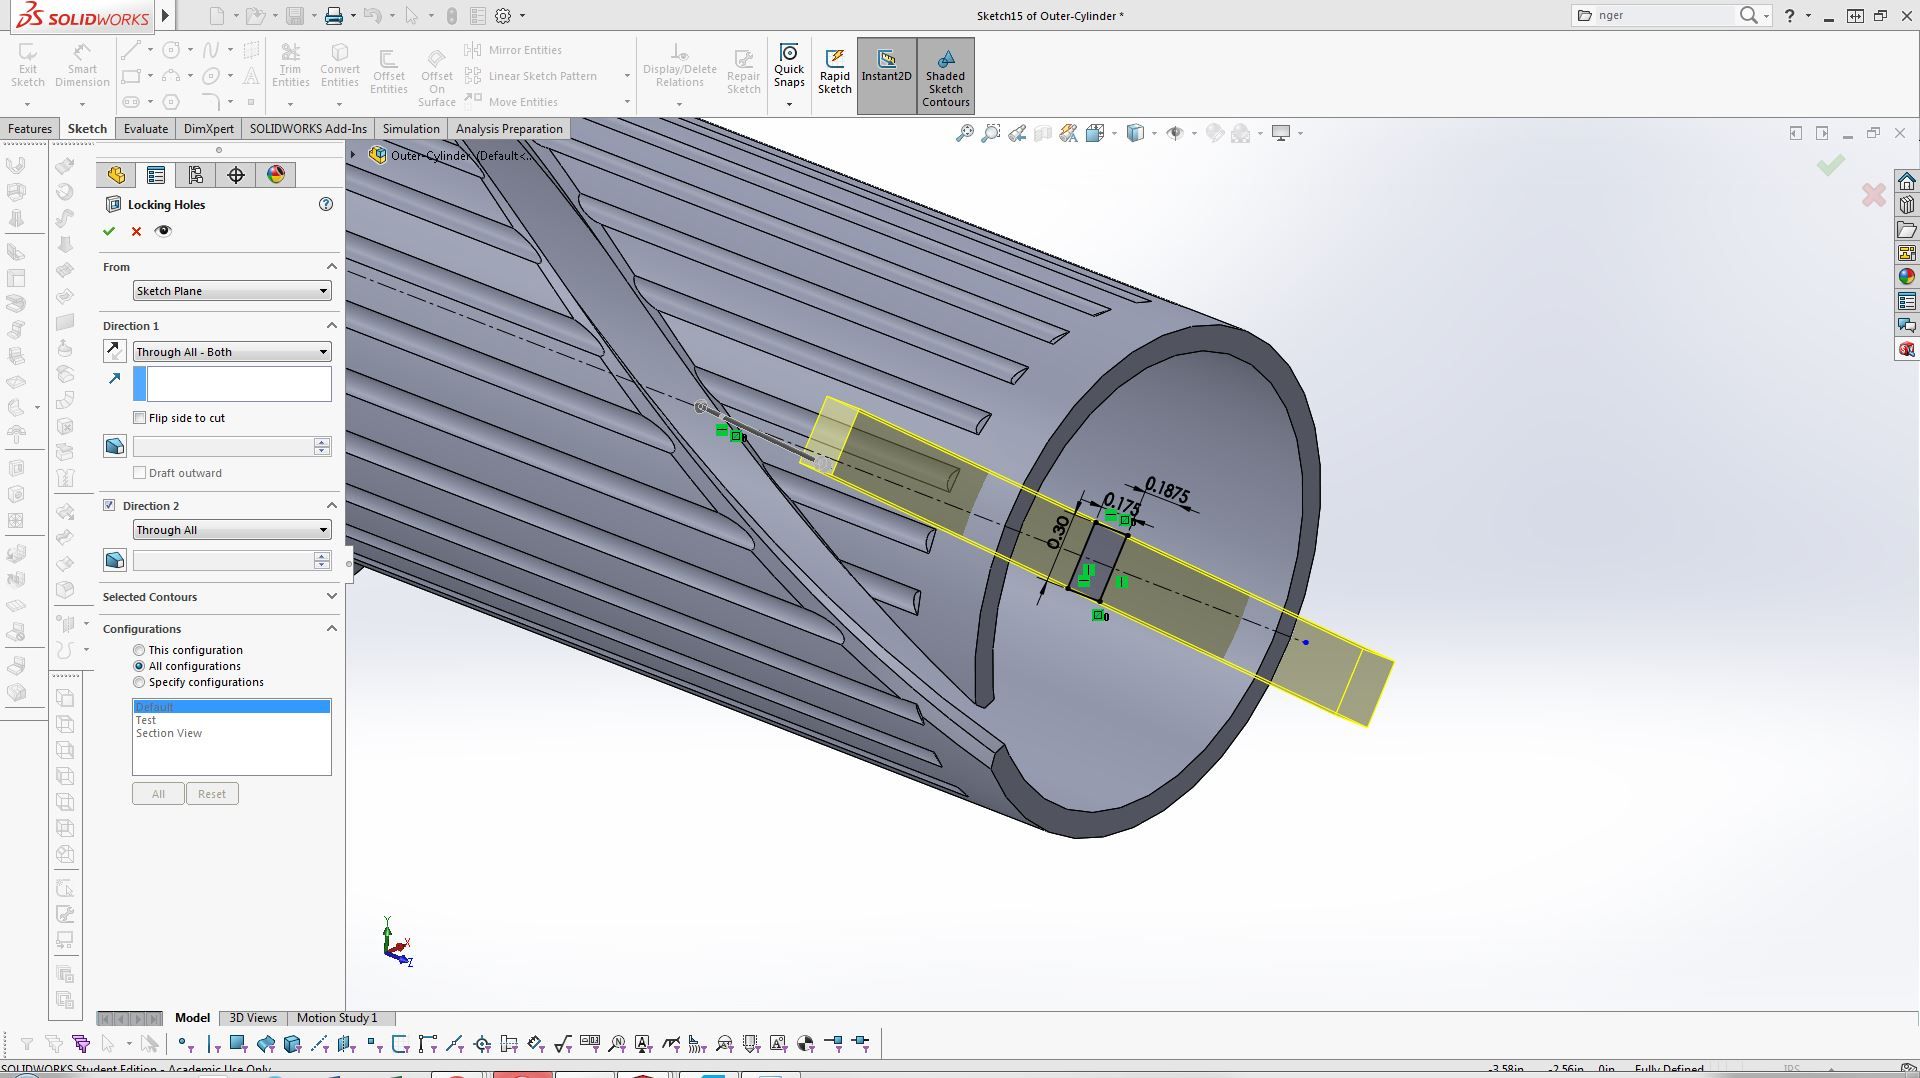Open the Appearance color wheel tab
Screen dimensions: 1920x1078
click(276, 175)
